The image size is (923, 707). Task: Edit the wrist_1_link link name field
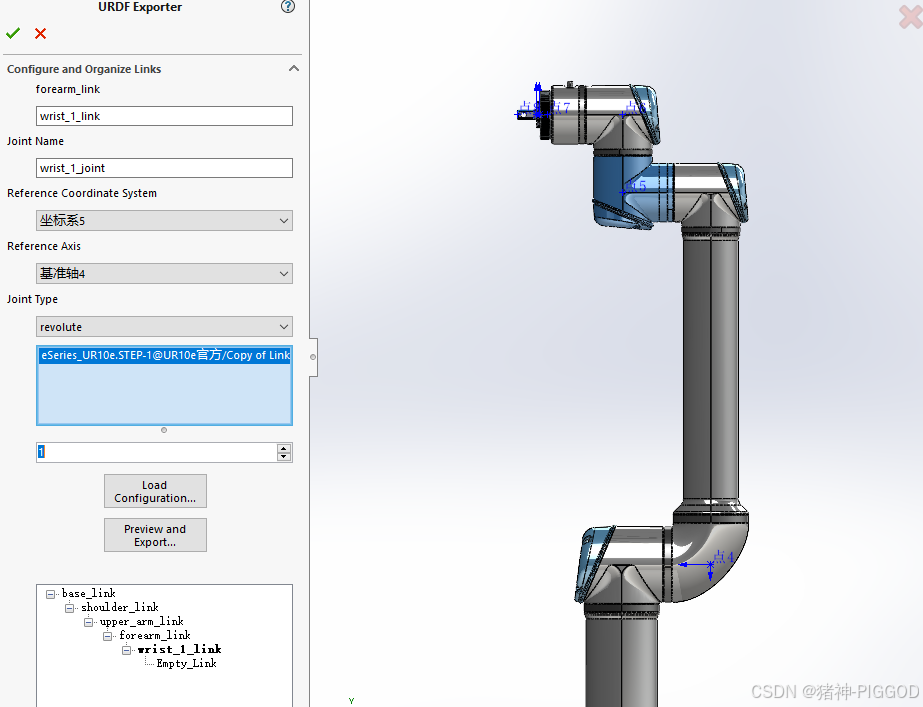click(164, 115)
